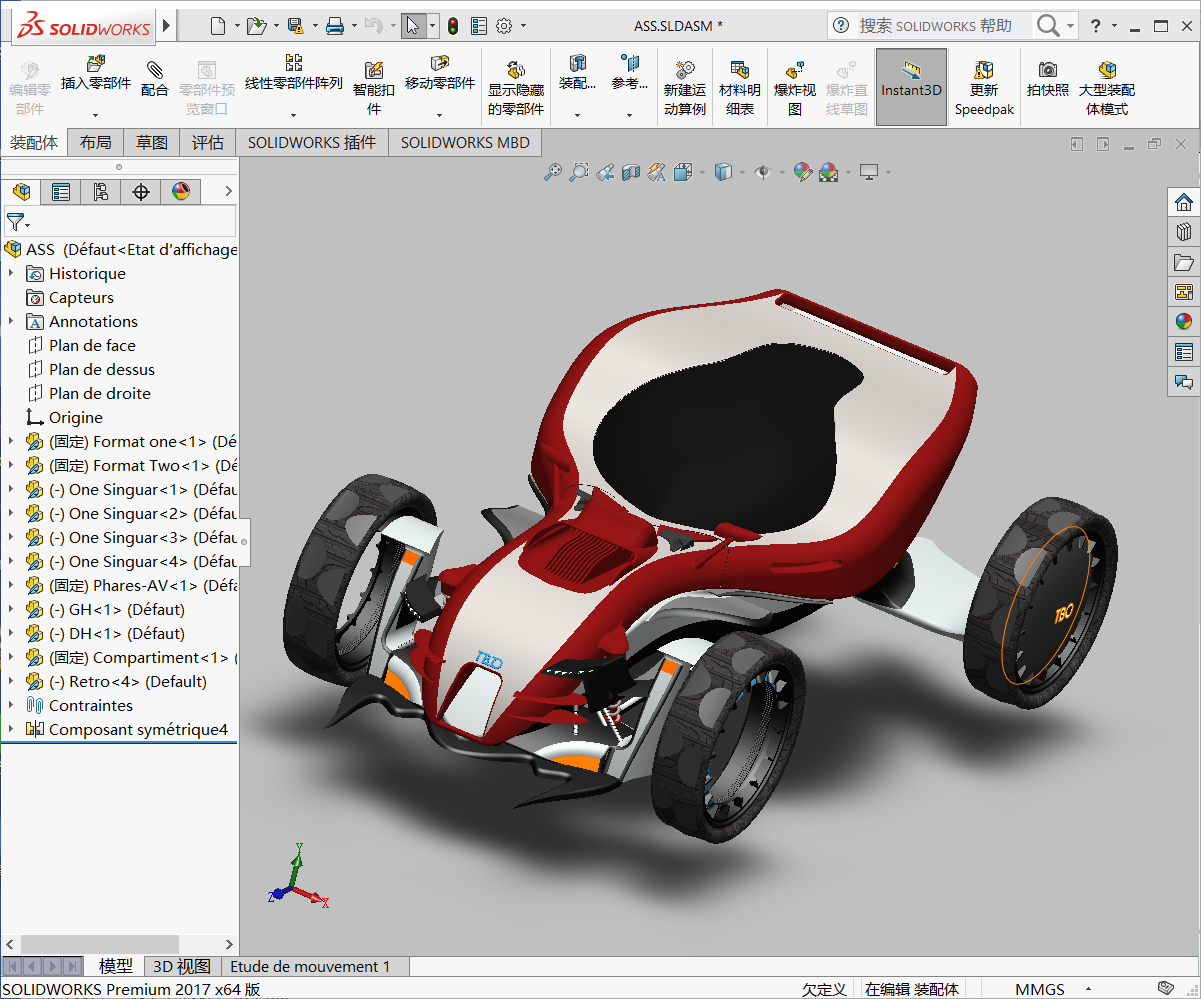This screenshot has height=999, width=1201.
Task: Open the 线性零部件阵列 dropdown arrow
Action: (293, 115)
